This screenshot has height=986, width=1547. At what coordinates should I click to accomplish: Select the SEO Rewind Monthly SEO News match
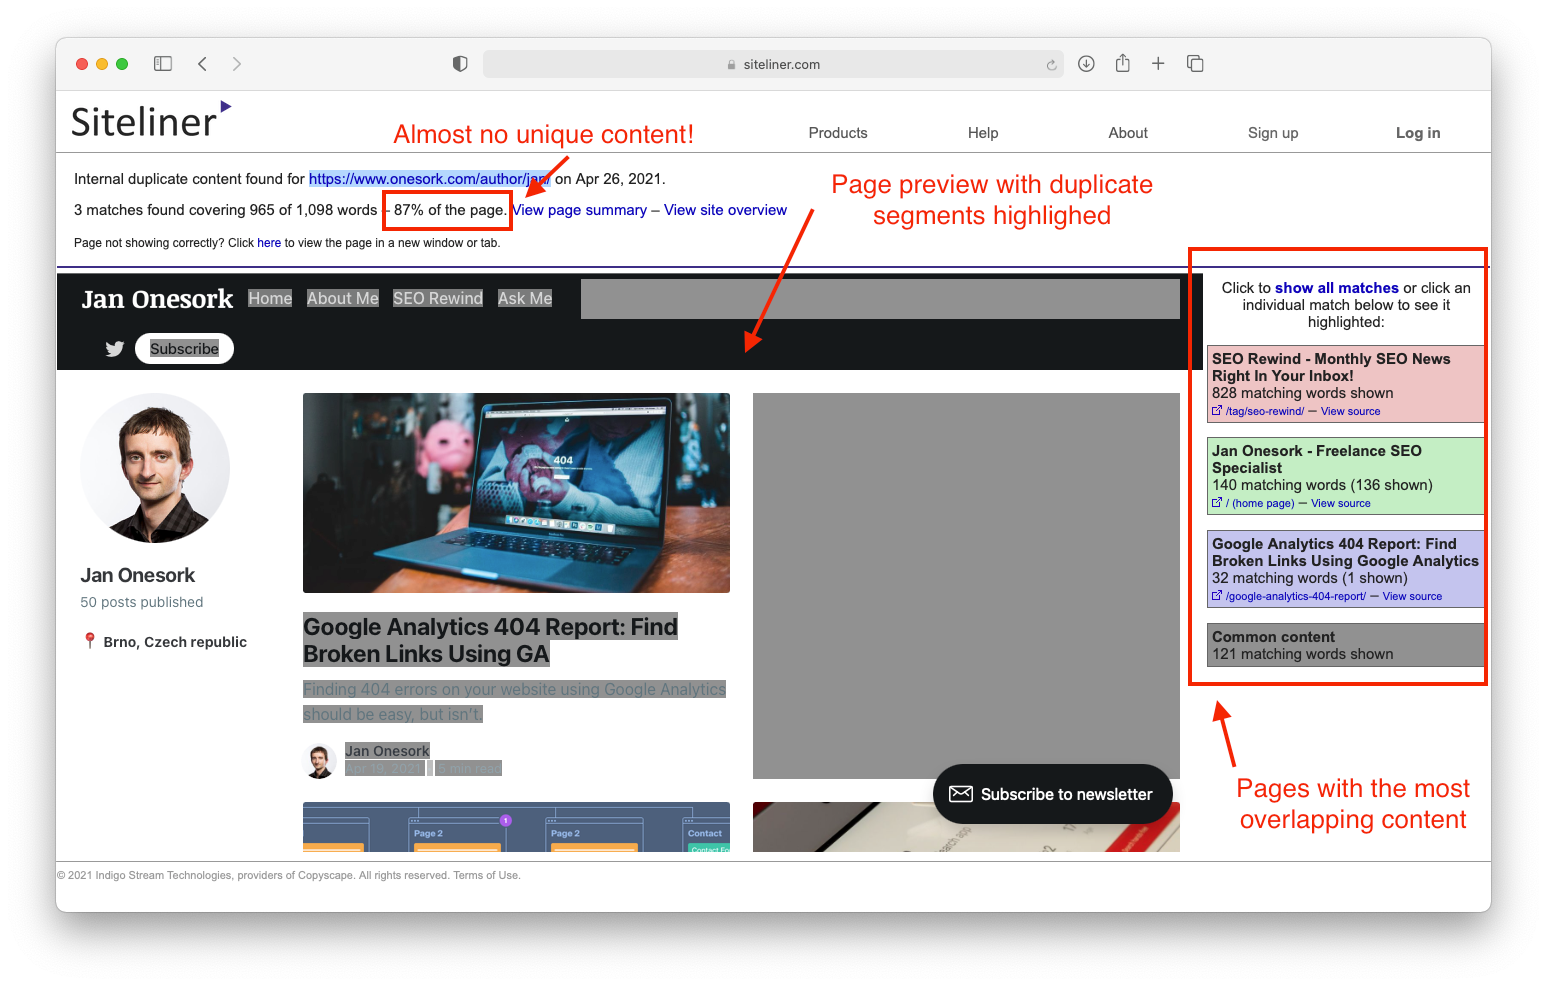[1346, 384]
